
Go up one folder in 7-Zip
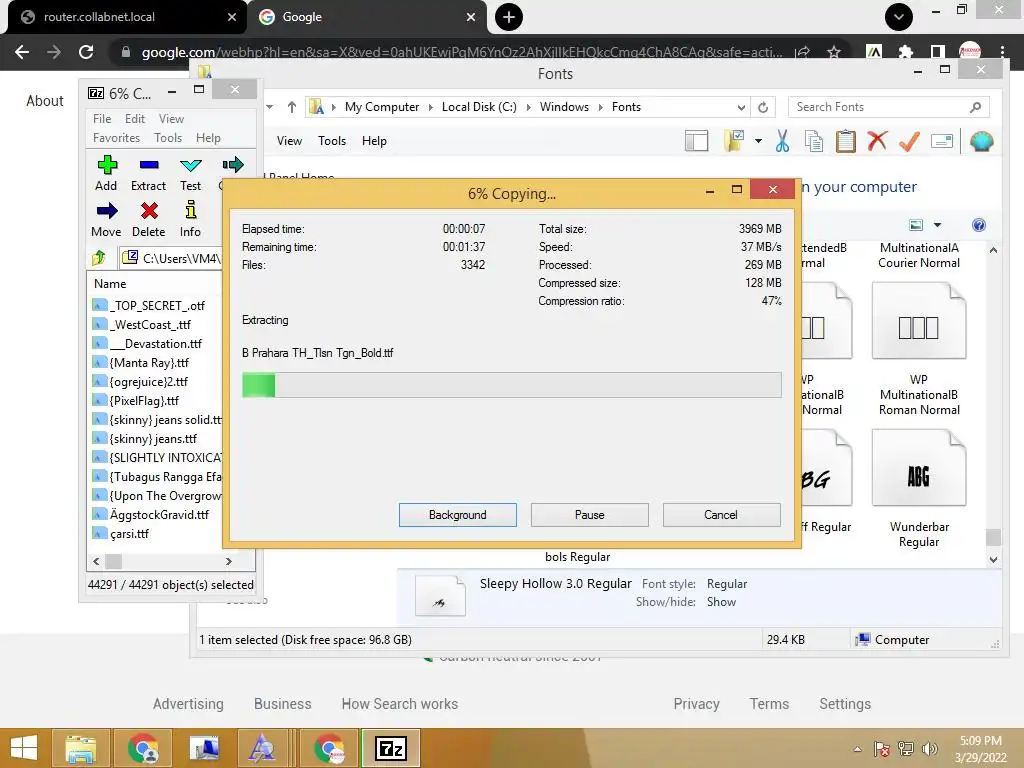click(x=99, y=258)
